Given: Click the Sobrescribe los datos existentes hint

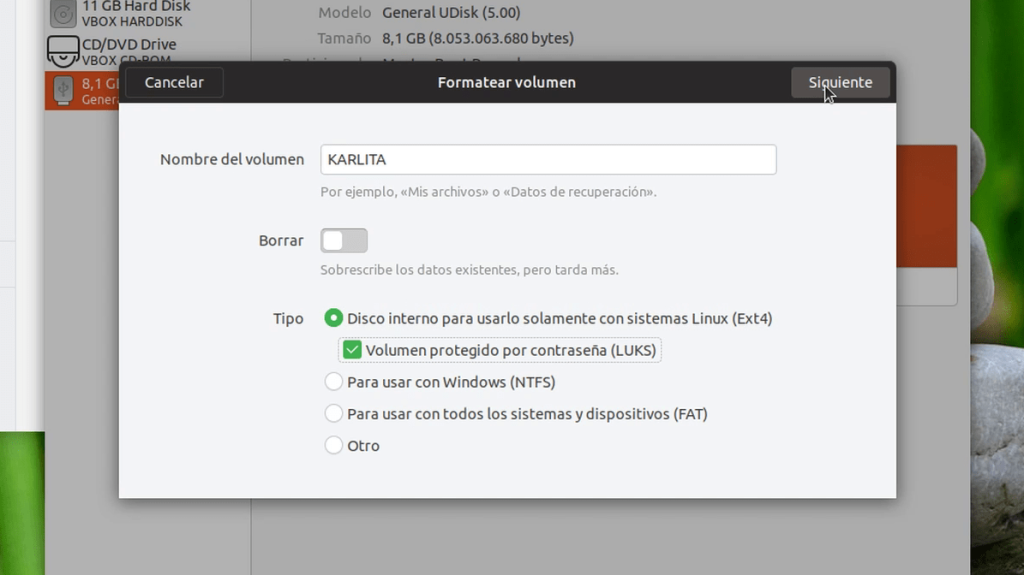Looking at the screenshot, I should [469, 270].
